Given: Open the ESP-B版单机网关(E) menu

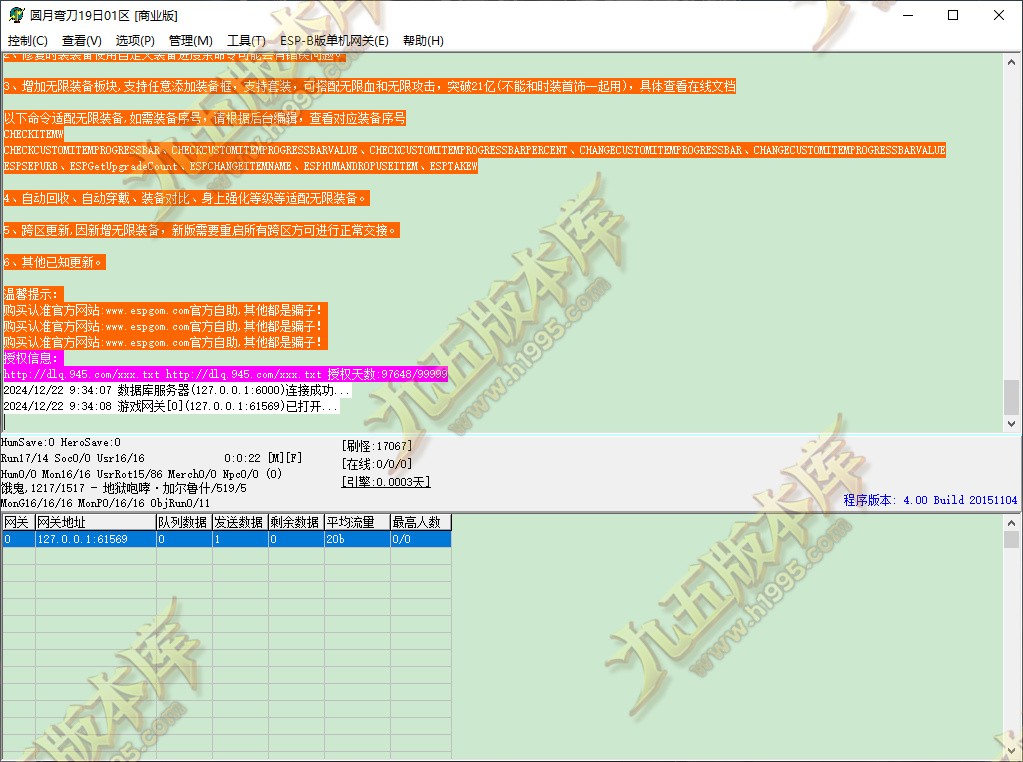Looking at the screenshot, I should click(334, 40).
